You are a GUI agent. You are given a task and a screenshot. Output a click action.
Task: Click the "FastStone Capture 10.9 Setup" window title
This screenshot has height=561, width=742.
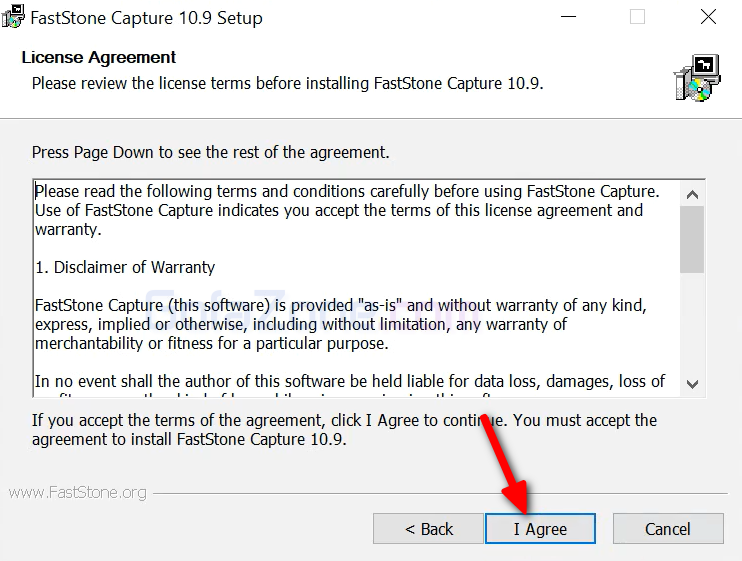[146, 18]
